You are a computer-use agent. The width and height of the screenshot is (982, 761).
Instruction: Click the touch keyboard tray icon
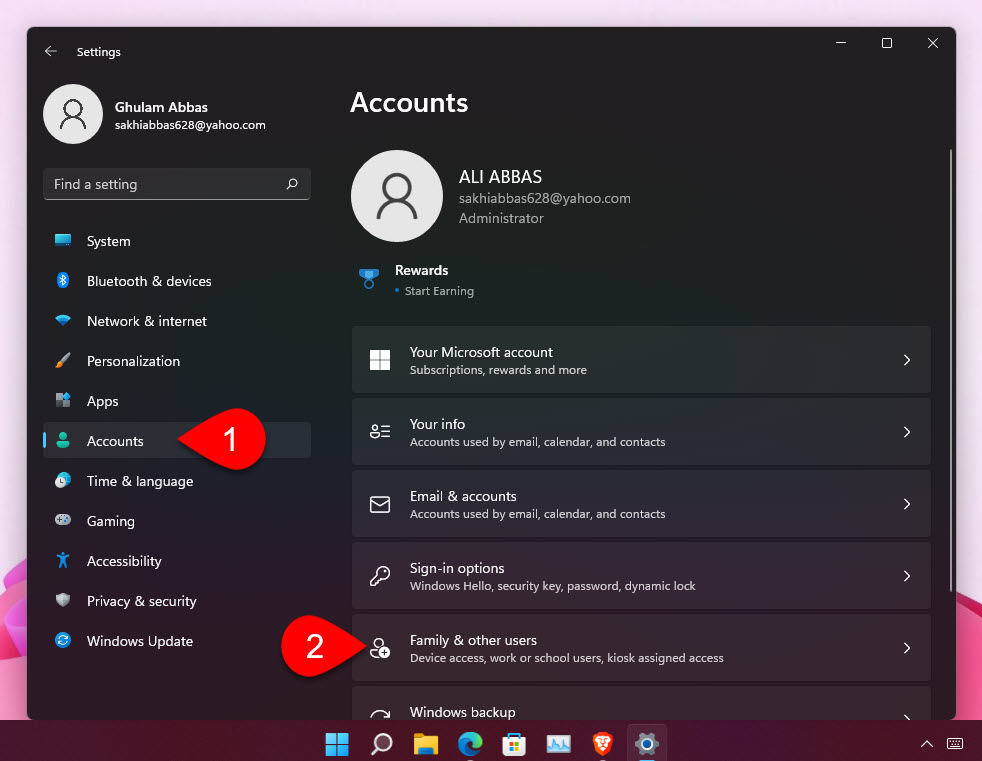[x=954, y=743]
